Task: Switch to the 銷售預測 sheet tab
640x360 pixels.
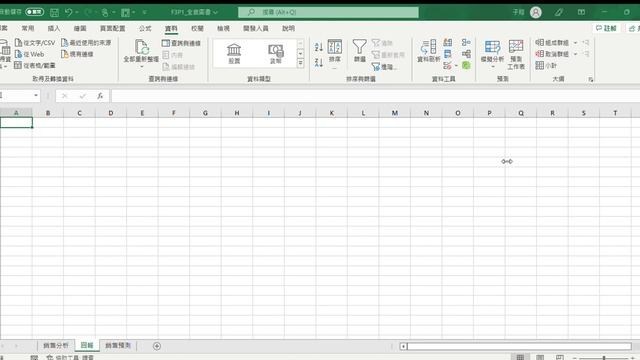Action: [x=118, y=345]
